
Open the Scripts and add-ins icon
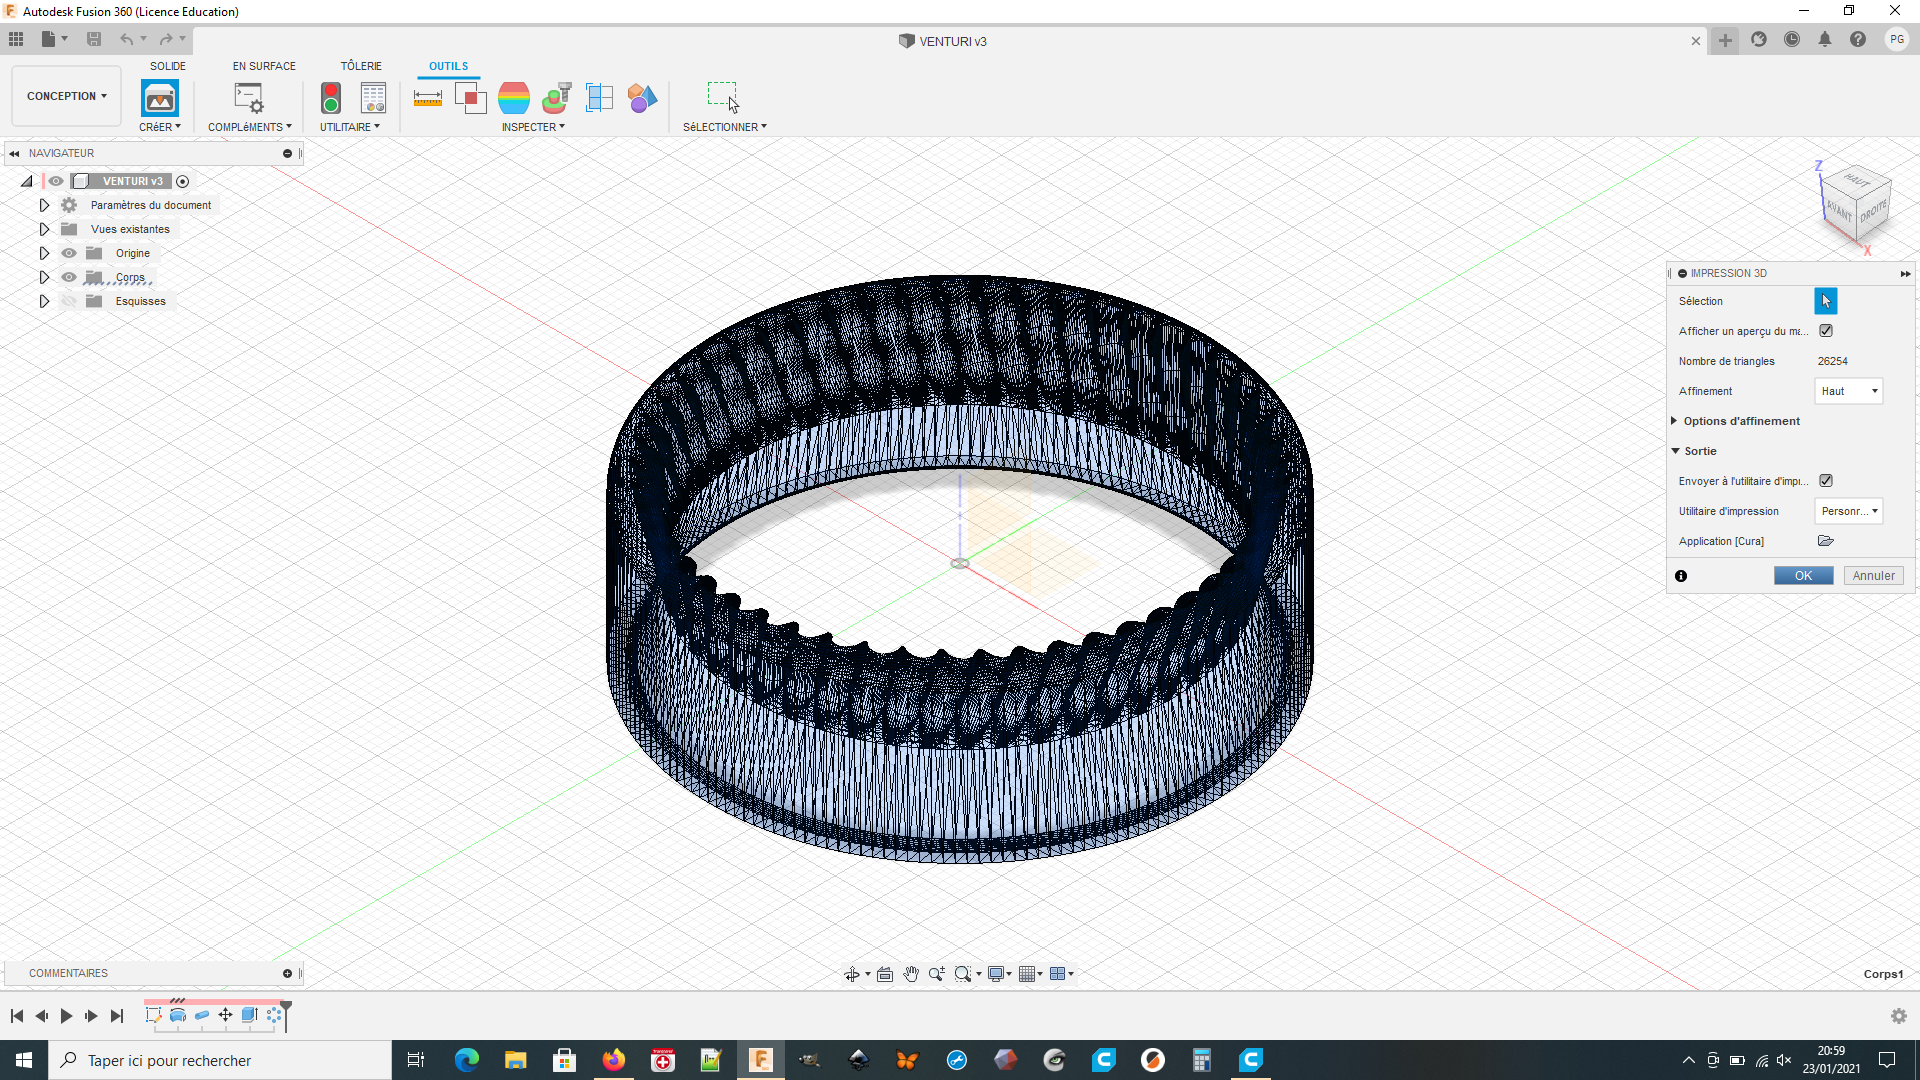pos(248,98)
